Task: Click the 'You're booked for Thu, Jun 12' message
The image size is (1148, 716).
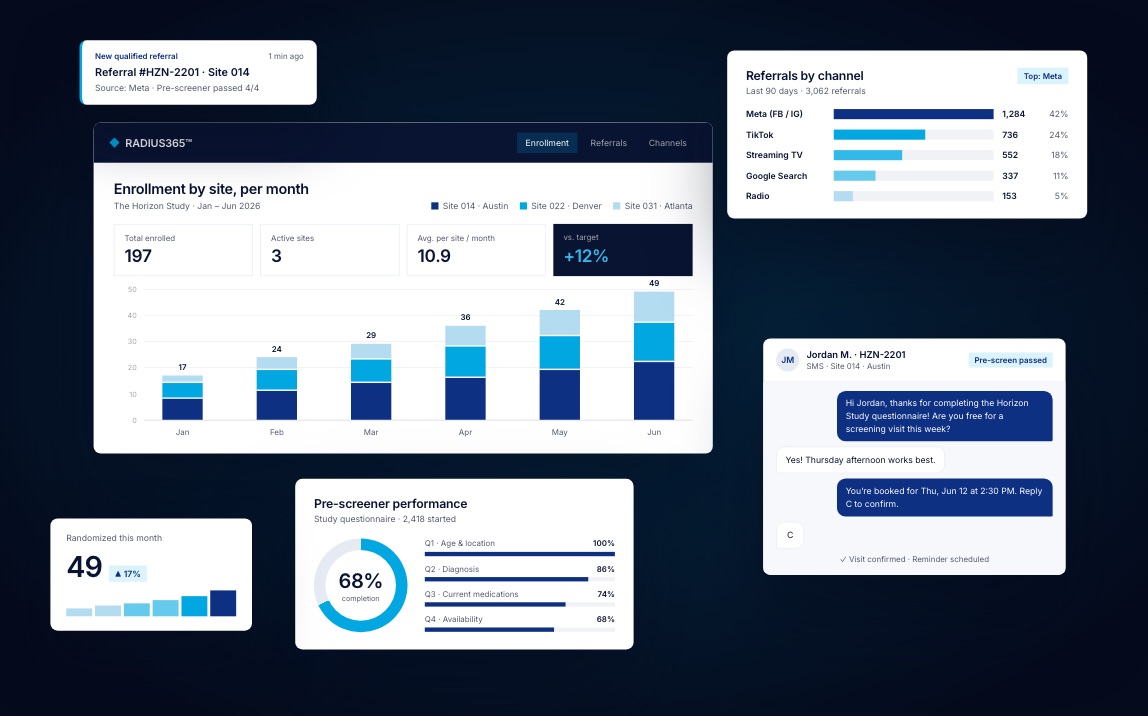Action: coord(944,497)
